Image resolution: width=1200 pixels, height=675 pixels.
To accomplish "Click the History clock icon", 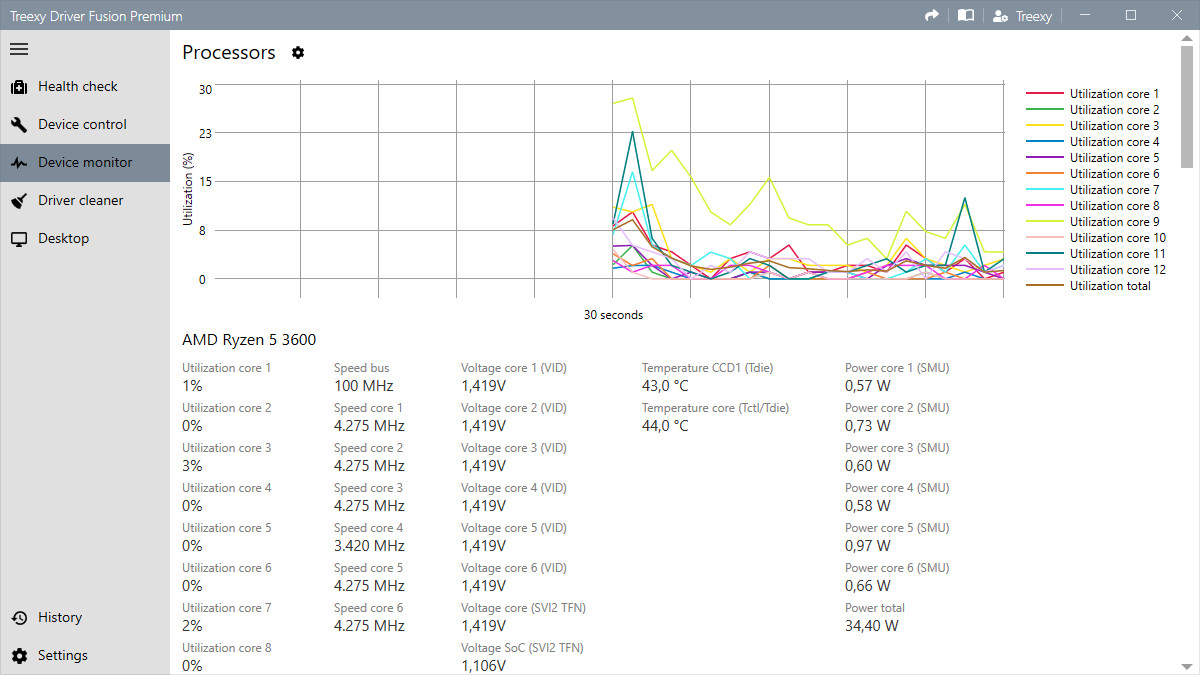I will point(19,618).
